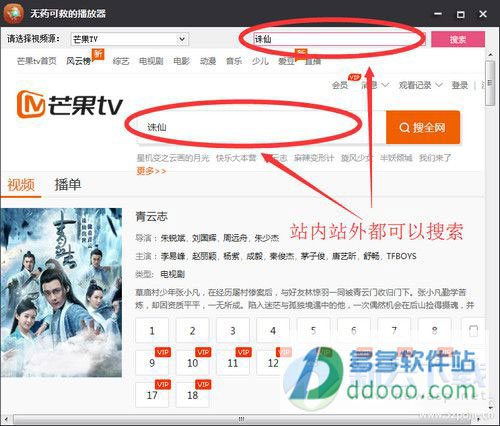The width and height of the screenshot is (500, 426).
Task: Click the horizontal scrollbar left arrow
Action: coord(6,419)
